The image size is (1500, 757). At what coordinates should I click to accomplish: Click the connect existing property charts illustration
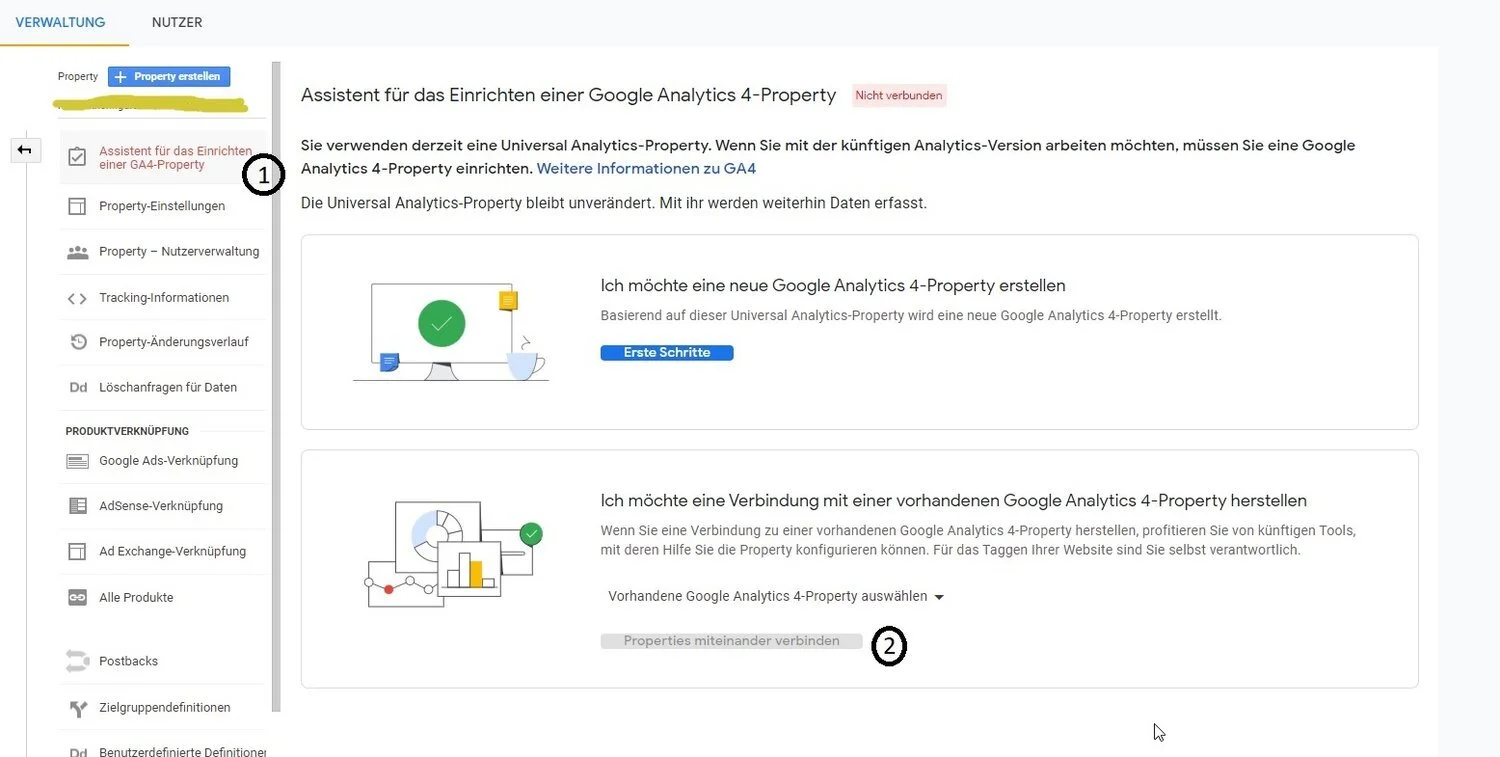pyautogui.click(x=454, y=553)
